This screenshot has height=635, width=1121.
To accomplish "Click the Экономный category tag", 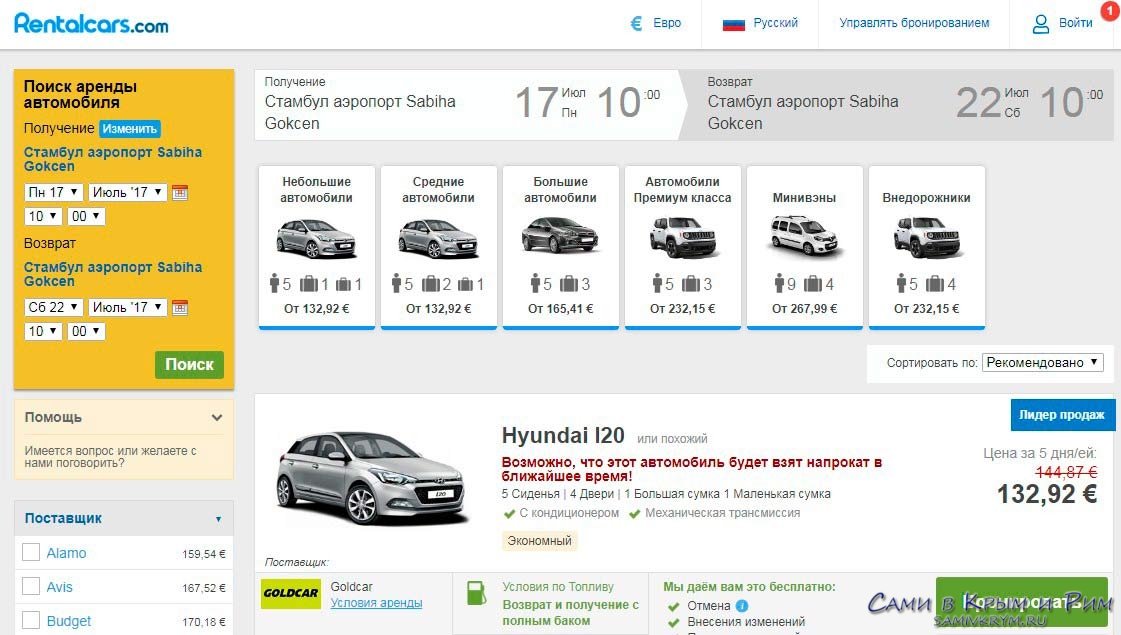I will (539, 541).
